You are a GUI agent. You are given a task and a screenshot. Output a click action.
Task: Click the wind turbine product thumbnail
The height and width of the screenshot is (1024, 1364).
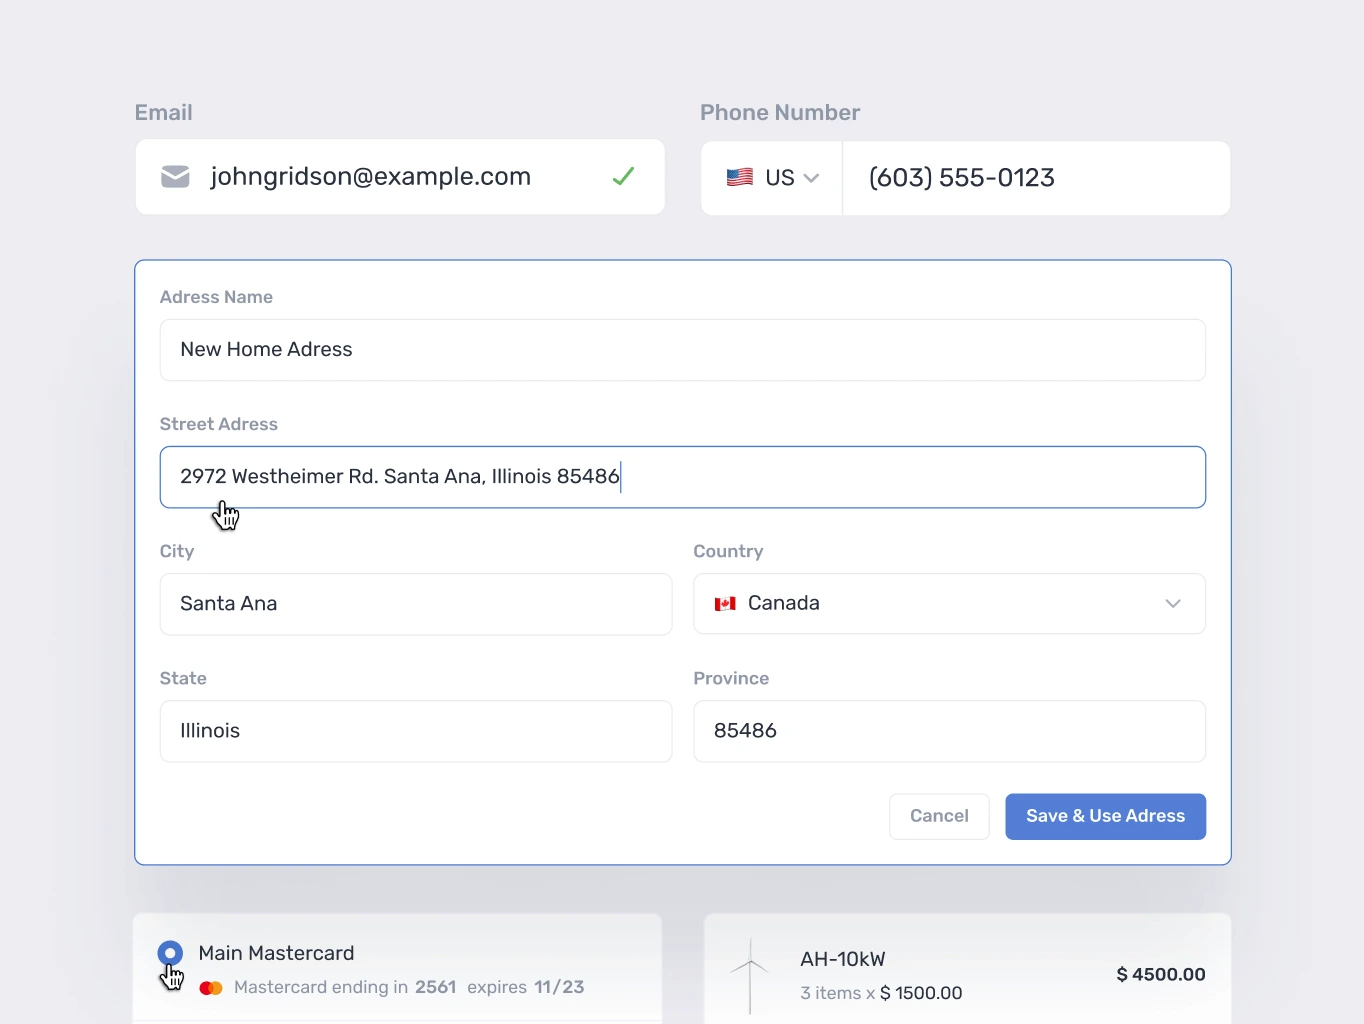point(750,975)
